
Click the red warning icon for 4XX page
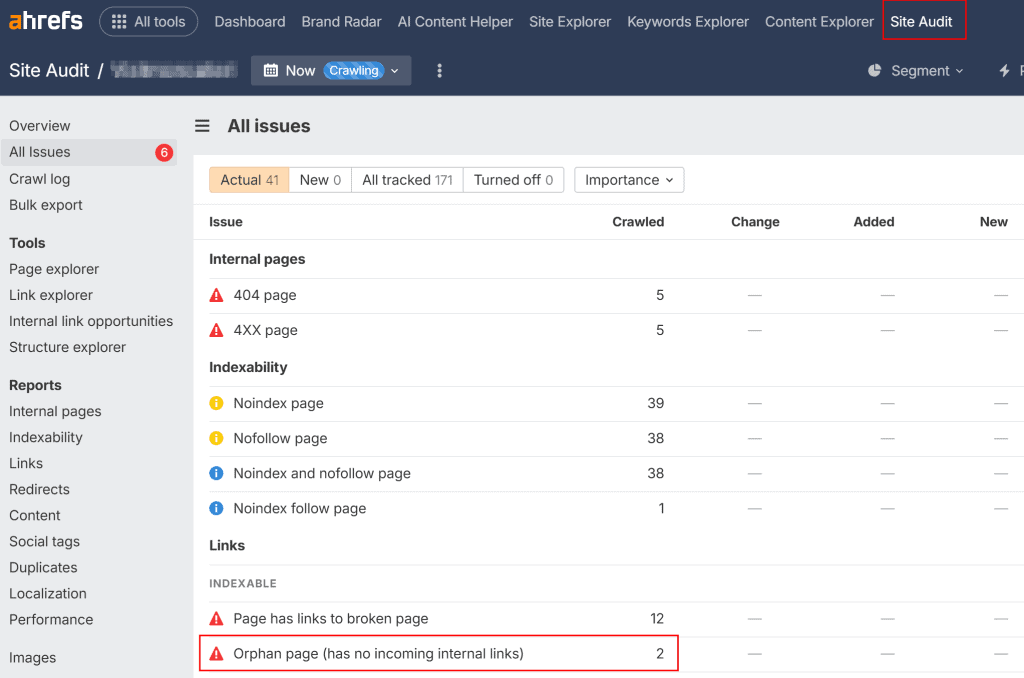[x=216, y=331]
